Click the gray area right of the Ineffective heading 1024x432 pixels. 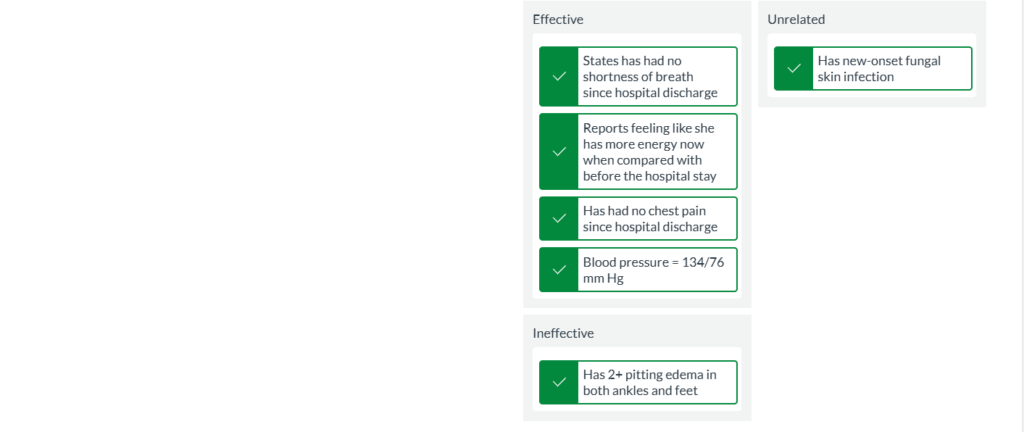(x=680, y=333)
